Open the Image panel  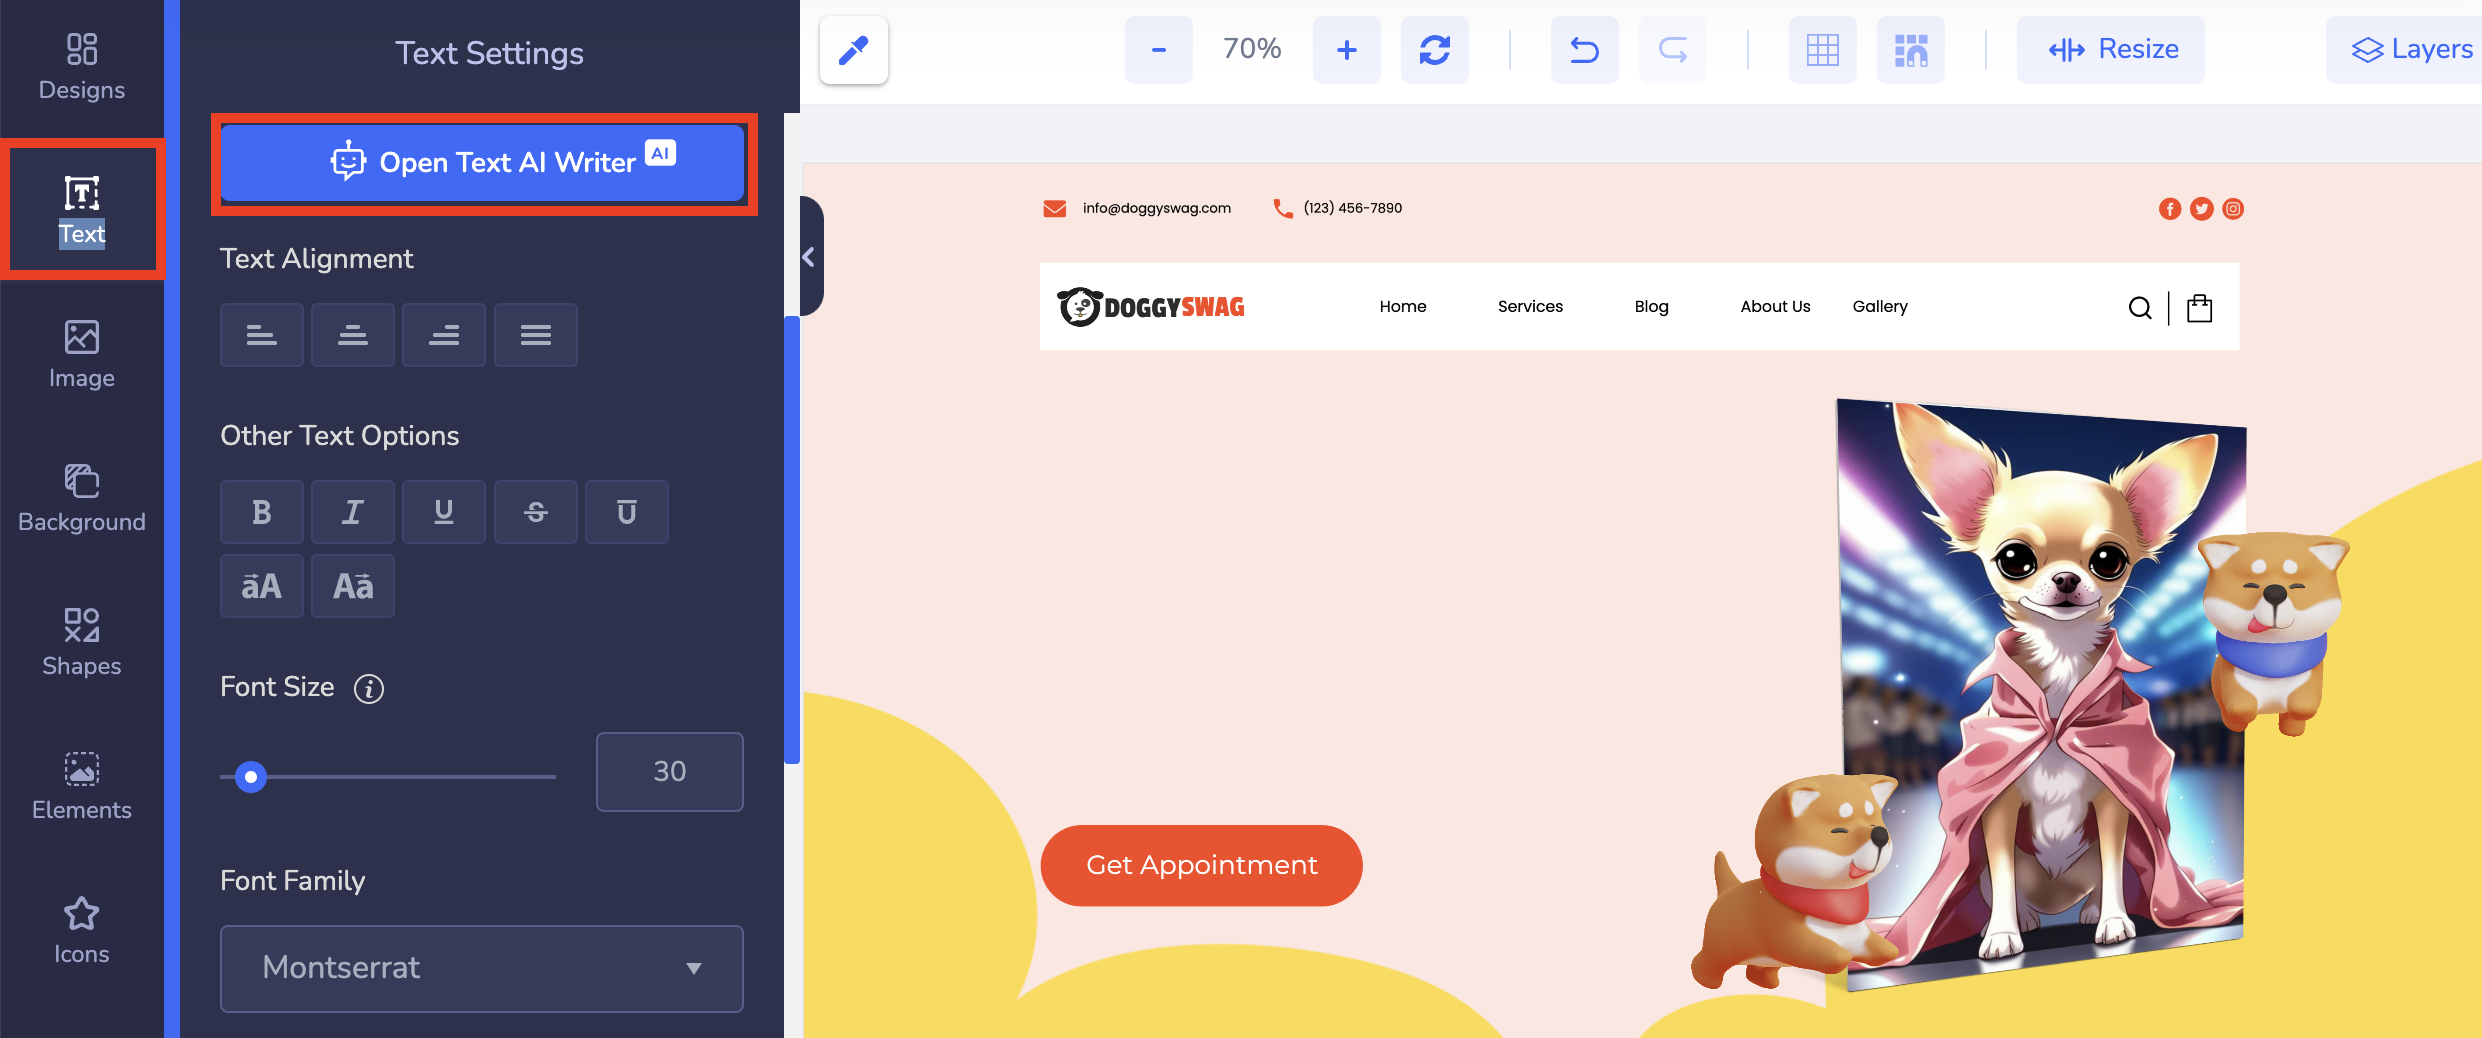(82, 352)
